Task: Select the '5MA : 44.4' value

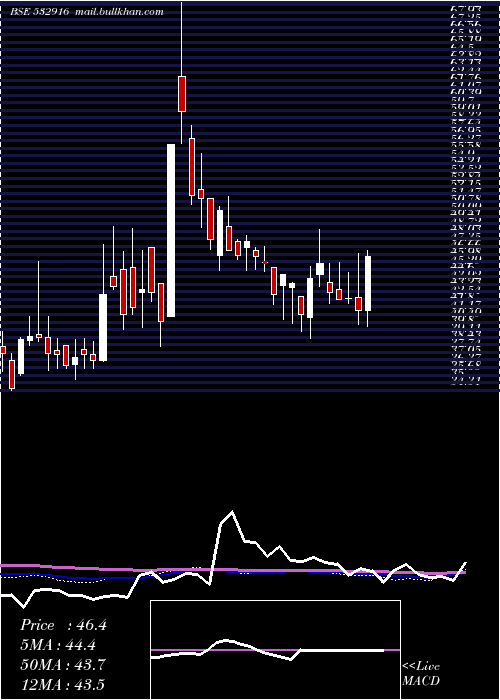Action: (x=58, y=645)
